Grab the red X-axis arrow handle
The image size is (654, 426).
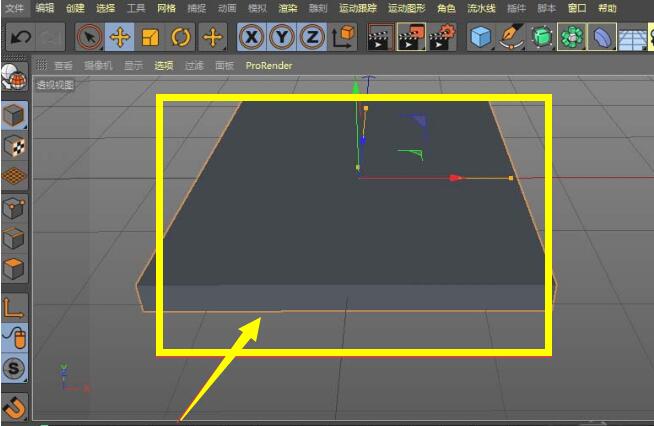[455, 178]
